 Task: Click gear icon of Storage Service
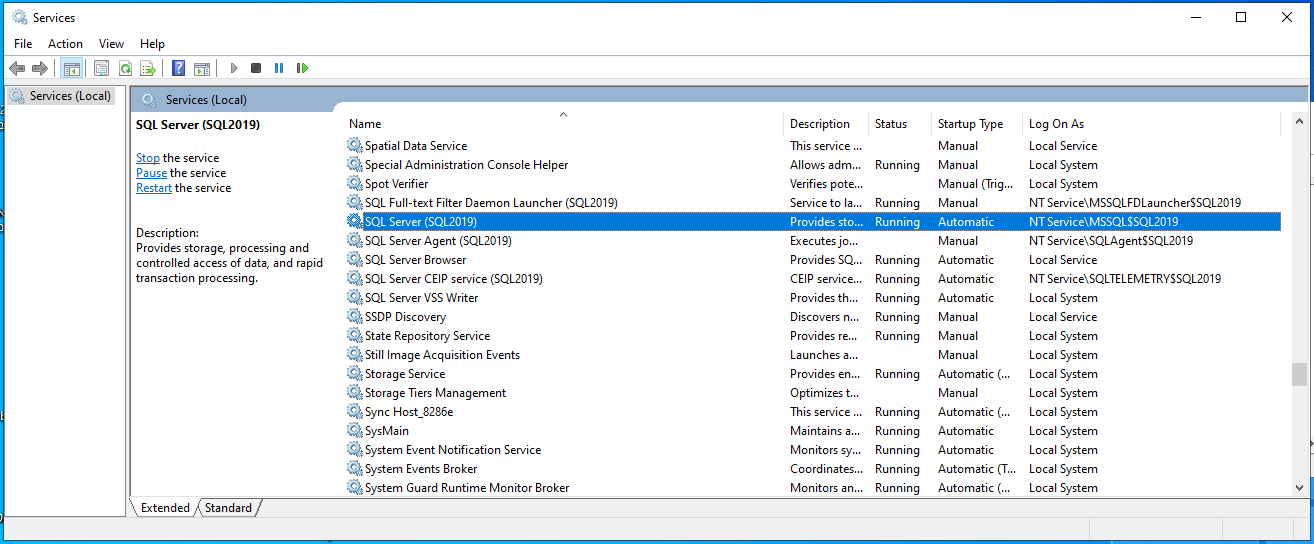pyautogui.click(x=354, y=374)
